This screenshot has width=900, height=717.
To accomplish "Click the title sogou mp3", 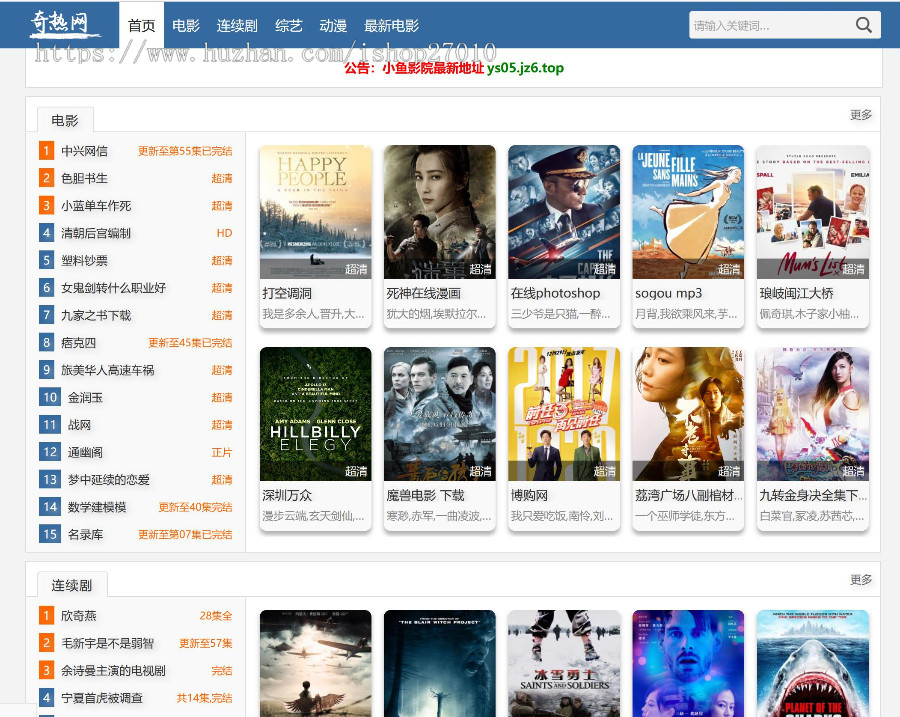I will (x=669, y=293).
